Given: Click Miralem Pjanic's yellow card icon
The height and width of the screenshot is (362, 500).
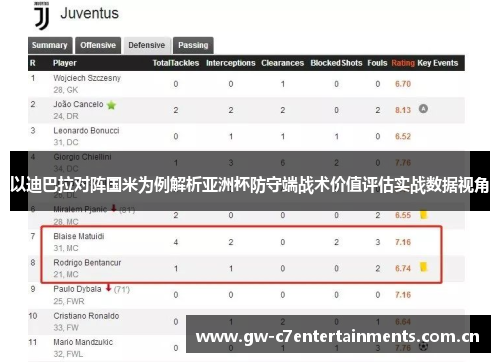Looking at the screenshot, I should coord(424,215).
